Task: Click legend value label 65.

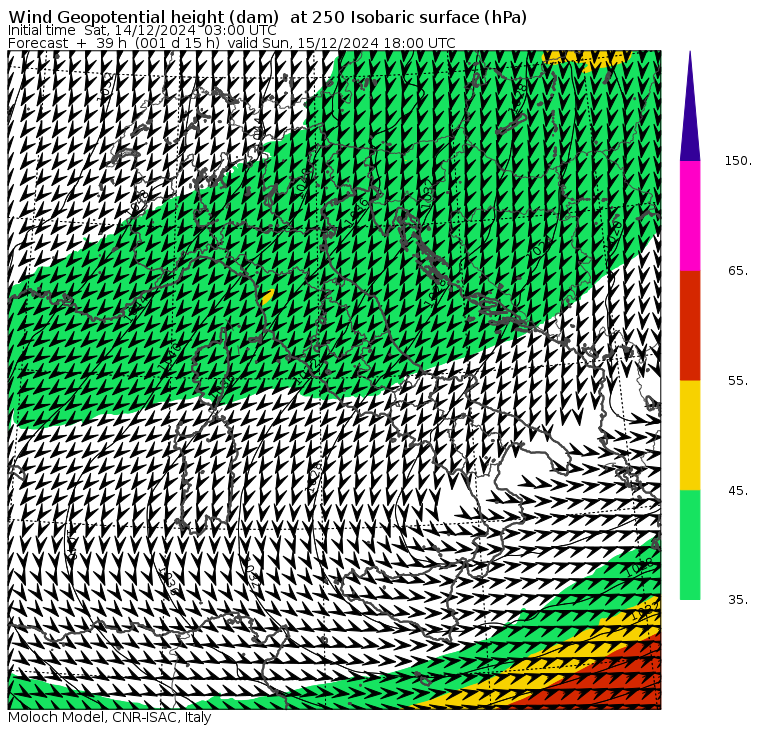Action: point(738,270)
